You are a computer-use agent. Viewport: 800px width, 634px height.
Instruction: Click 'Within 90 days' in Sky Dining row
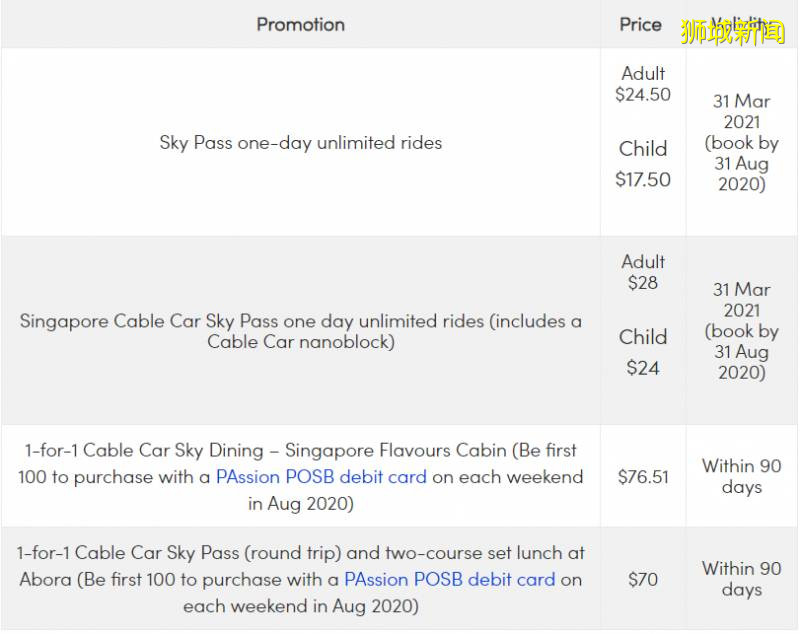click(741, 477)
